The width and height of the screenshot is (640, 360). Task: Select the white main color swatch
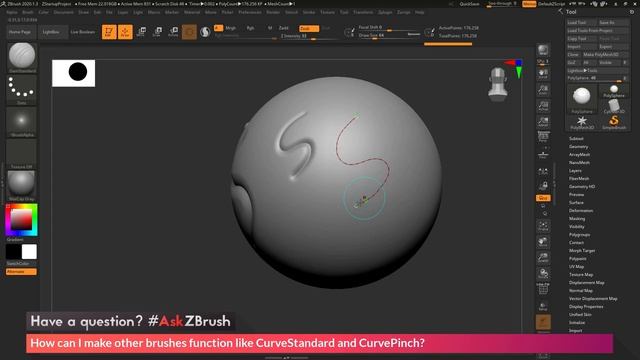click(29, 252)
